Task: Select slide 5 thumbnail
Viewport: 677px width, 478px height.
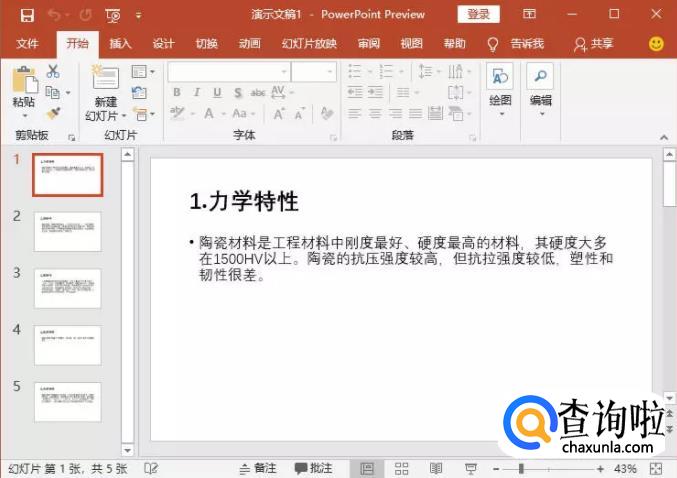Action: click(68, 402)
